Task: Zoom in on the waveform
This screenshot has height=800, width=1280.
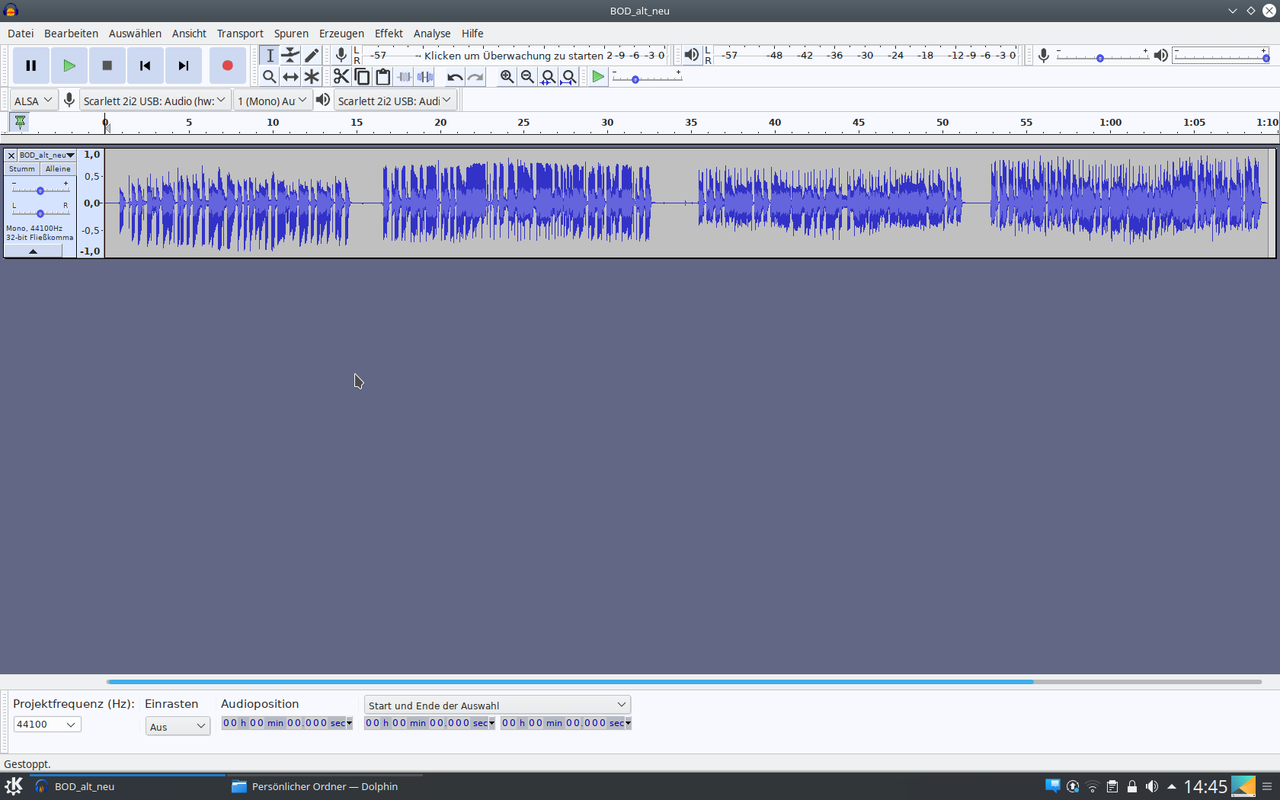Action: click(507, 77)
